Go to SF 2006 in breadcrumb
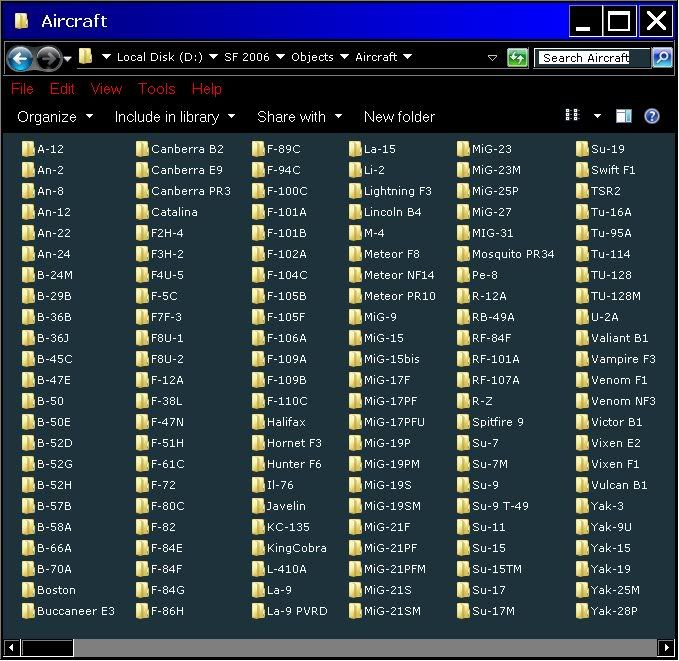This screenshot has width=679, height=661. click(247, 57)
